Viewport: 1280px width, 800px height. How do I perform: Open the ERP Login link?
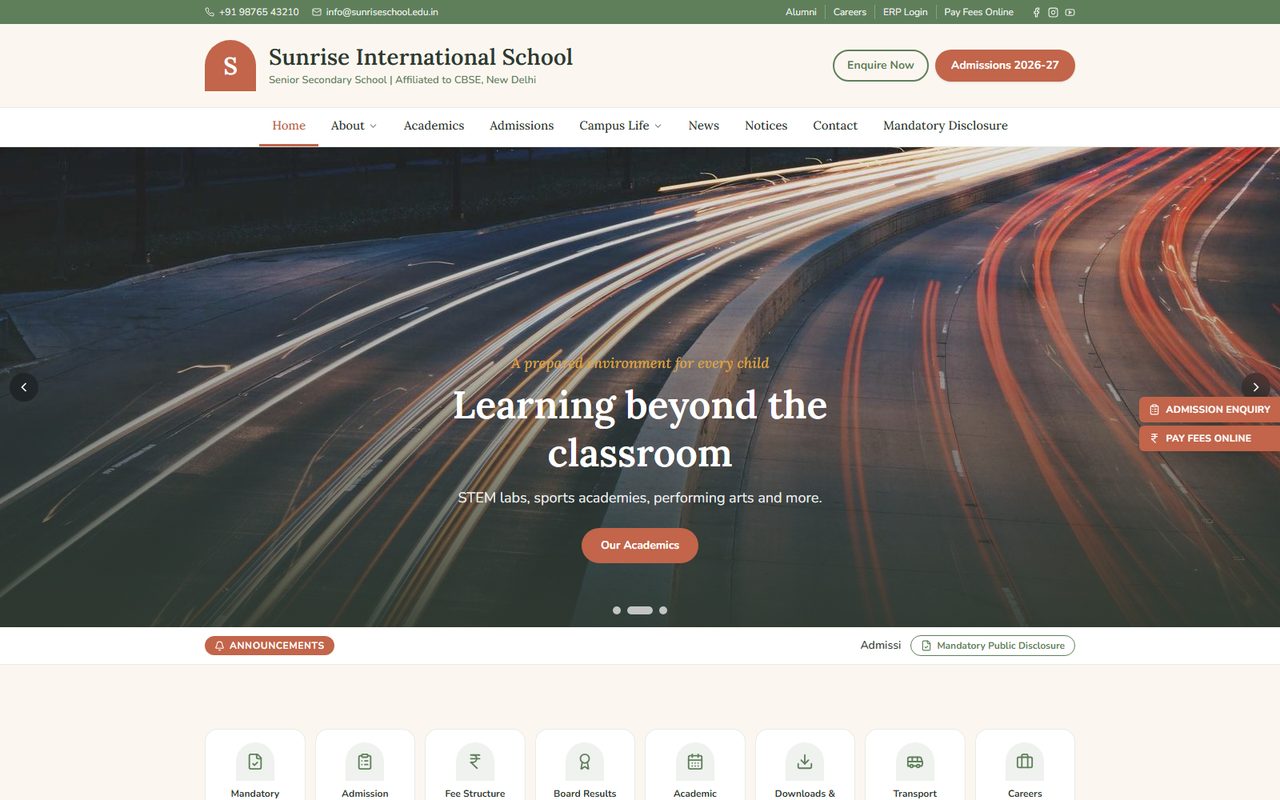[905, 12]
